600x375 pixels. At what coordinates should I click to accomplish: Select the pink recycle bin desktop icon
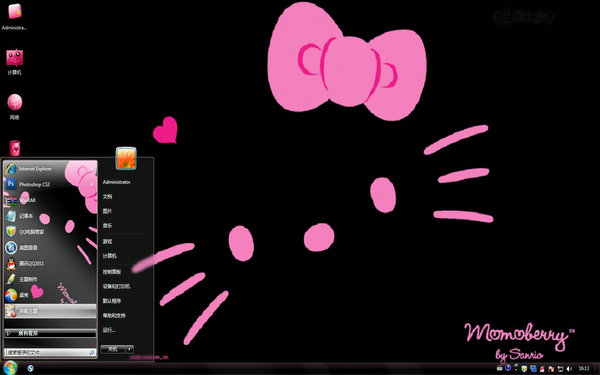point(15,148)
